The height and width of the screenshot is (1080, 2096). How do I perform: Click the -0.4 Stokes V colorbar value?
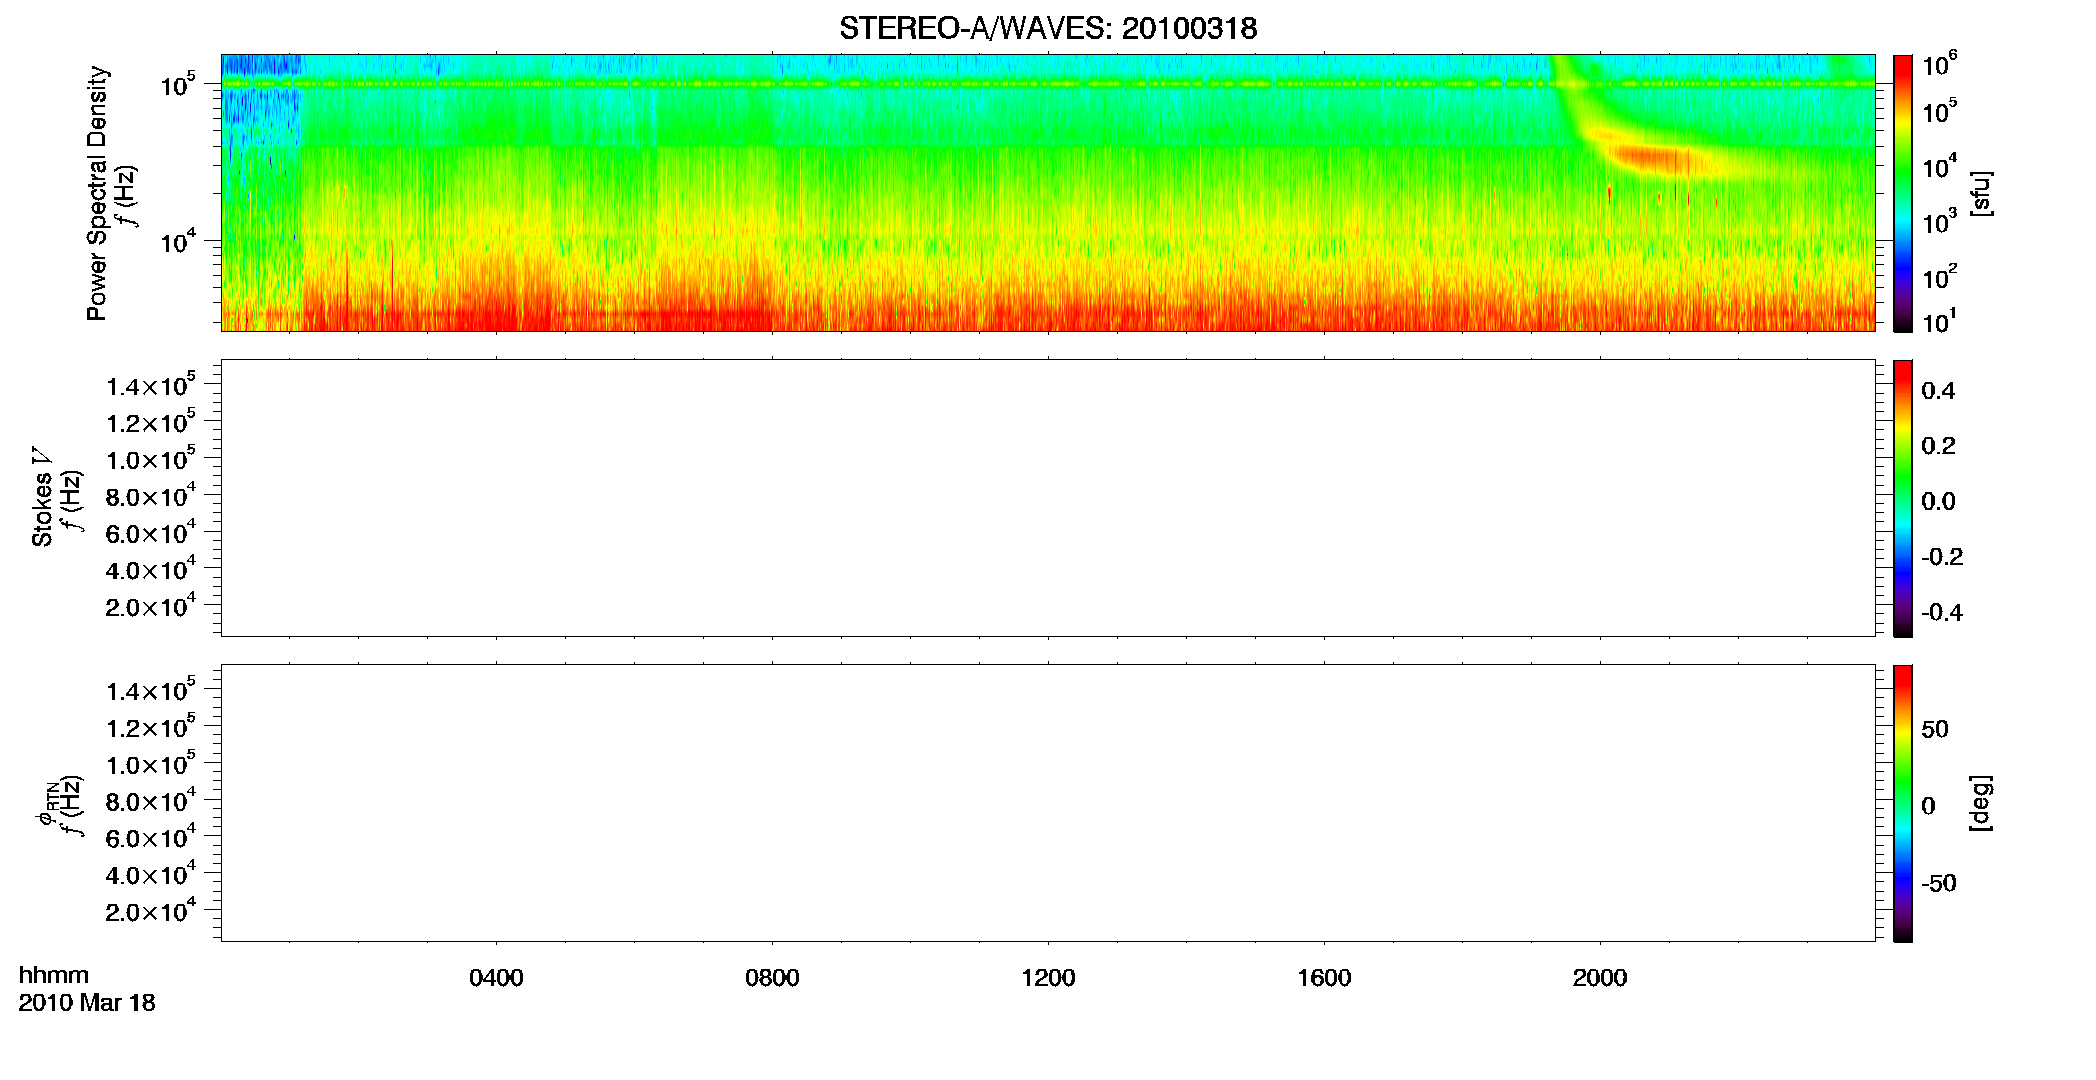1942,613
